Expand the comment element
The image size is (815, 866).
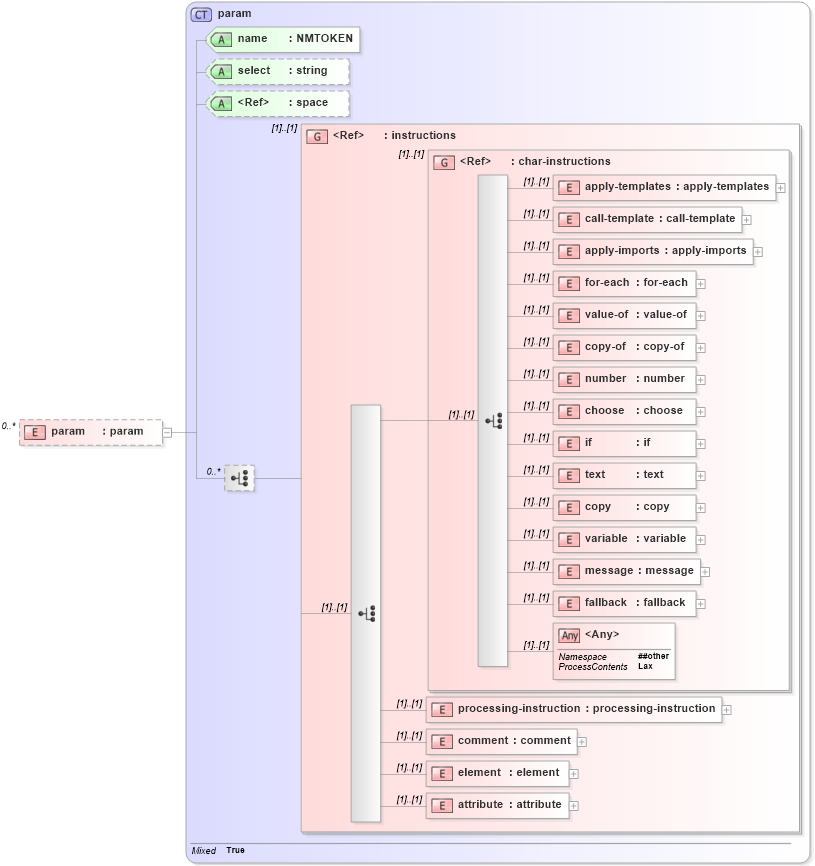581,741
